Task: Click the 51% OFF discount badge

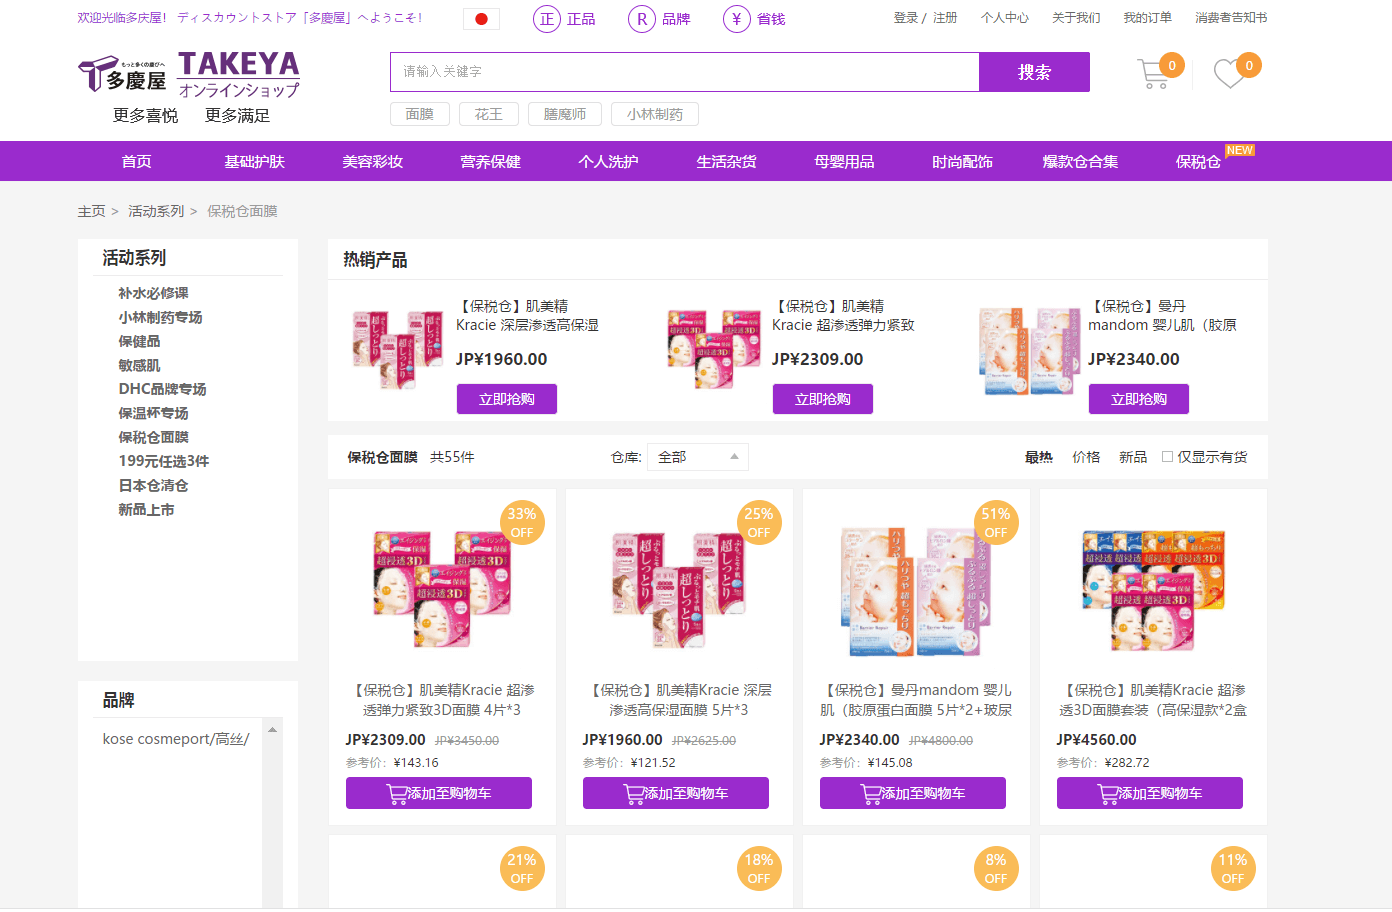Action: point(996,522)
